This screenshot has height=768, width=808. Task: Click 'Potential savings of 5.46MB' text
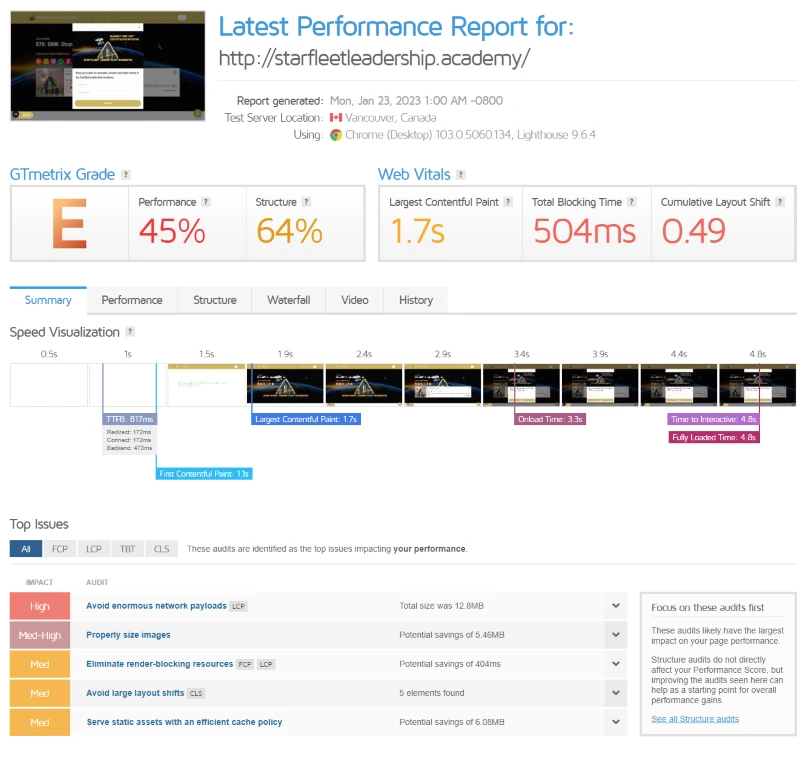[451, 635]
